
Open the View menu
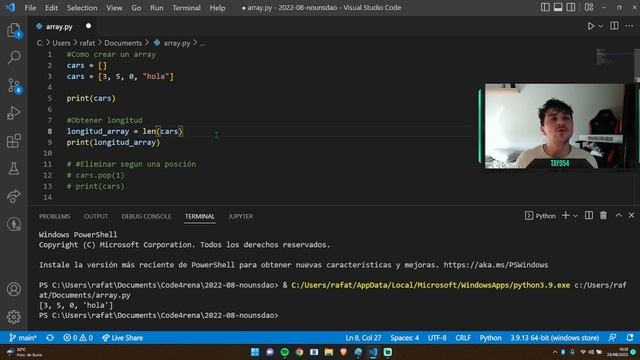114,8
